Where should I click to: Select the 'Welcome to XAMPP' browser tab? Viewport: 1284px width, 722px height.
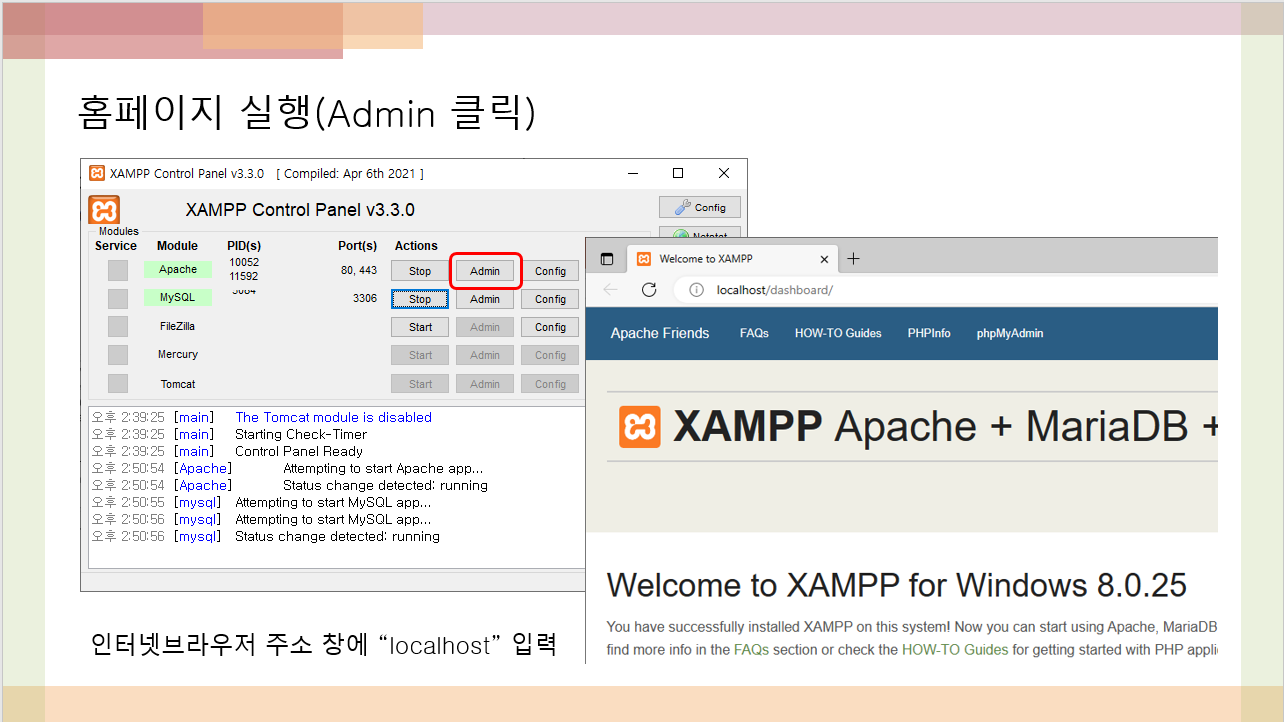coord(731,259)
